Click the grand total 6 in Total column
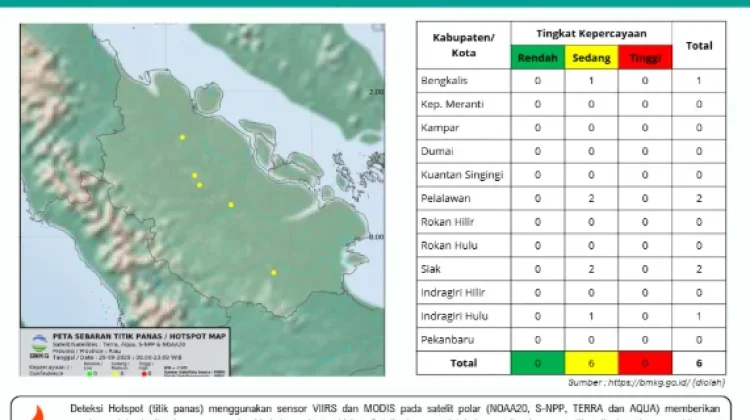Viewport: 750px width, 420px height. (x=699, y=363)
